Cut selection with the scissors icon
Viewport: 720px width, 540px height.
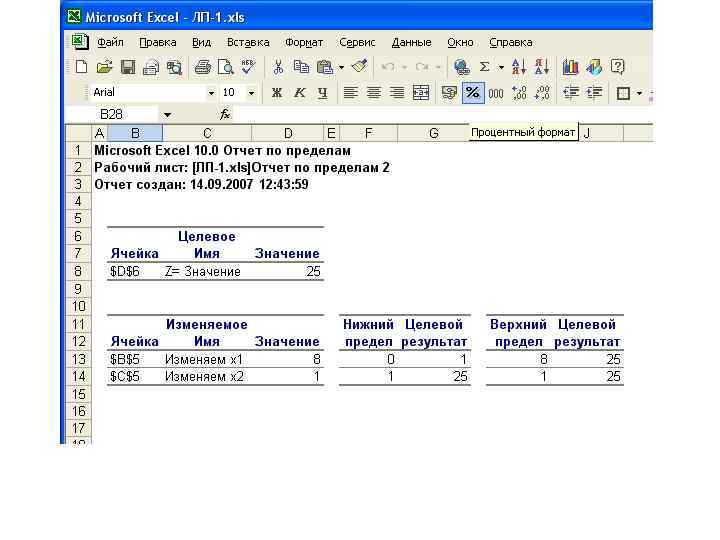[x=278, y=67]
